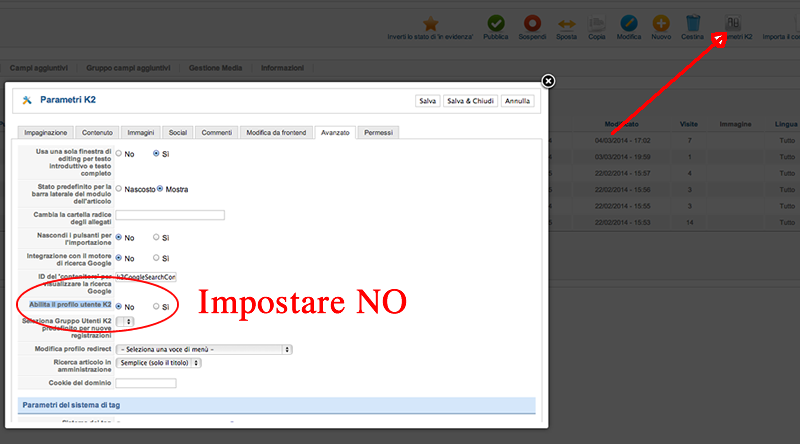Click the Cookie del dominio input field
The height and width of the screenshot is (444, 800).
click(146, 383)
